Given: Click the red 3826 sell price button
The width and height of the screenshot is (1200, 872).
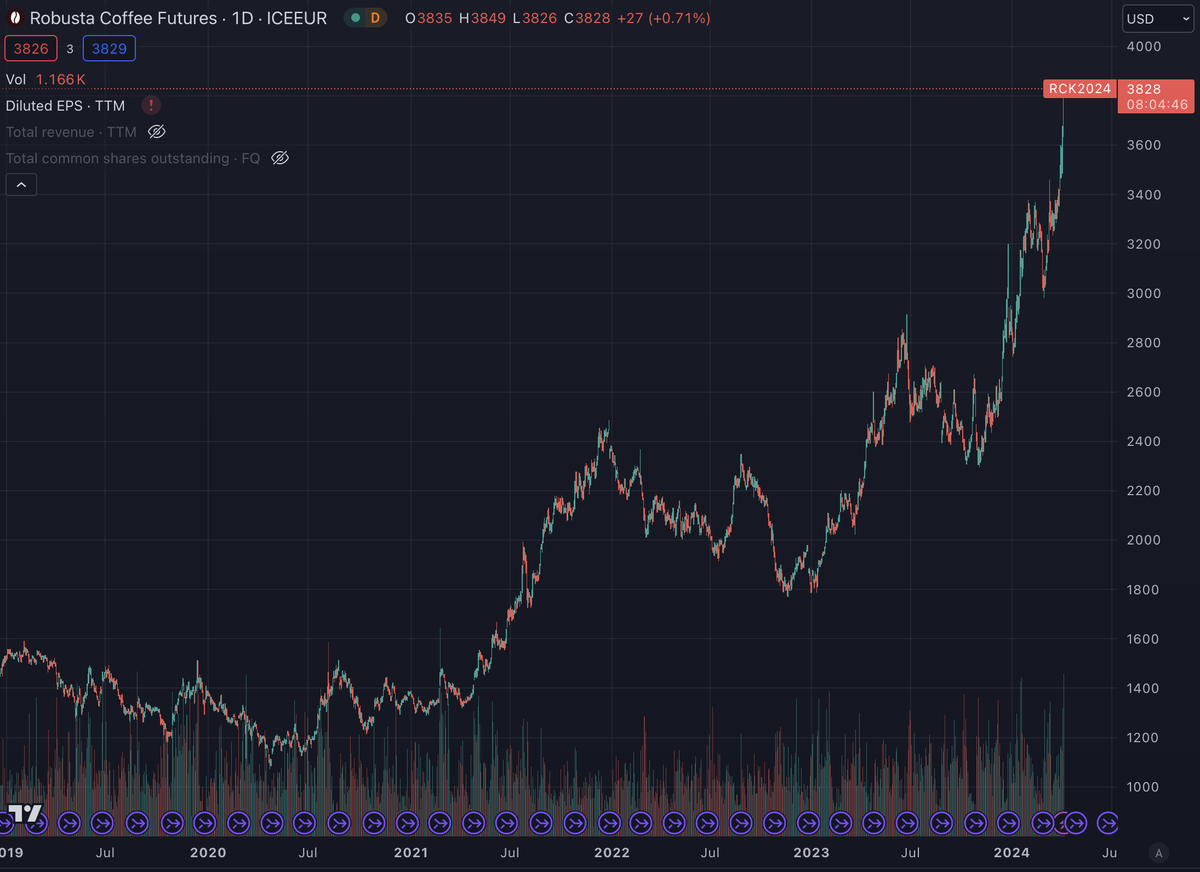Looking at the screenshot, I should (x=30, y=48).
